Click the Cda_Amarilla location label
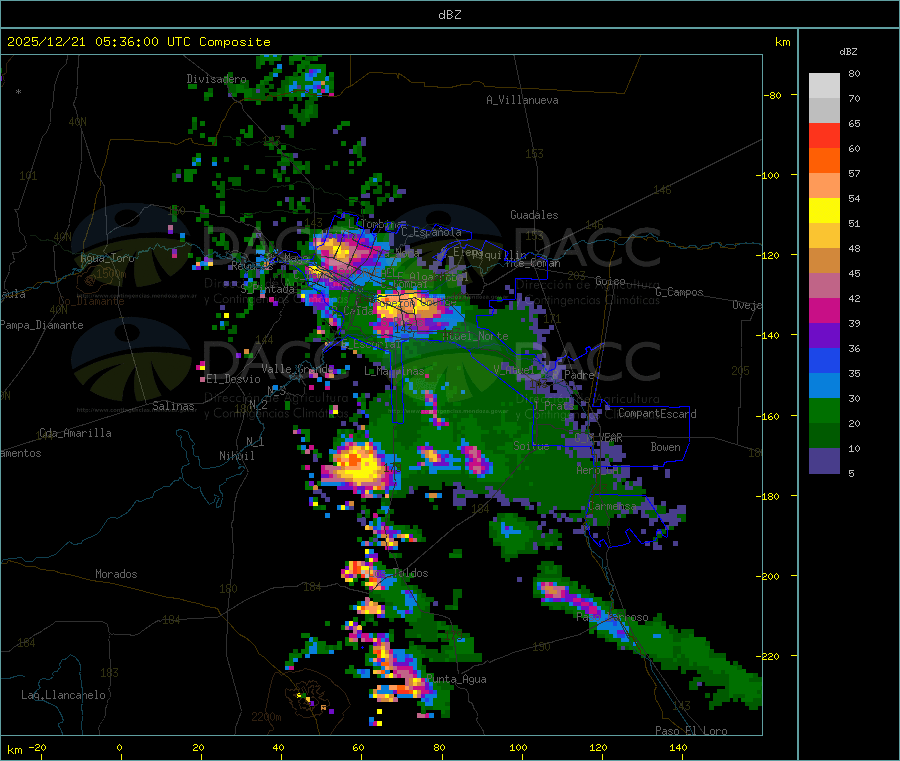Image resolution: width=900 pixels, height=761 pixels. tap(75, 433)
